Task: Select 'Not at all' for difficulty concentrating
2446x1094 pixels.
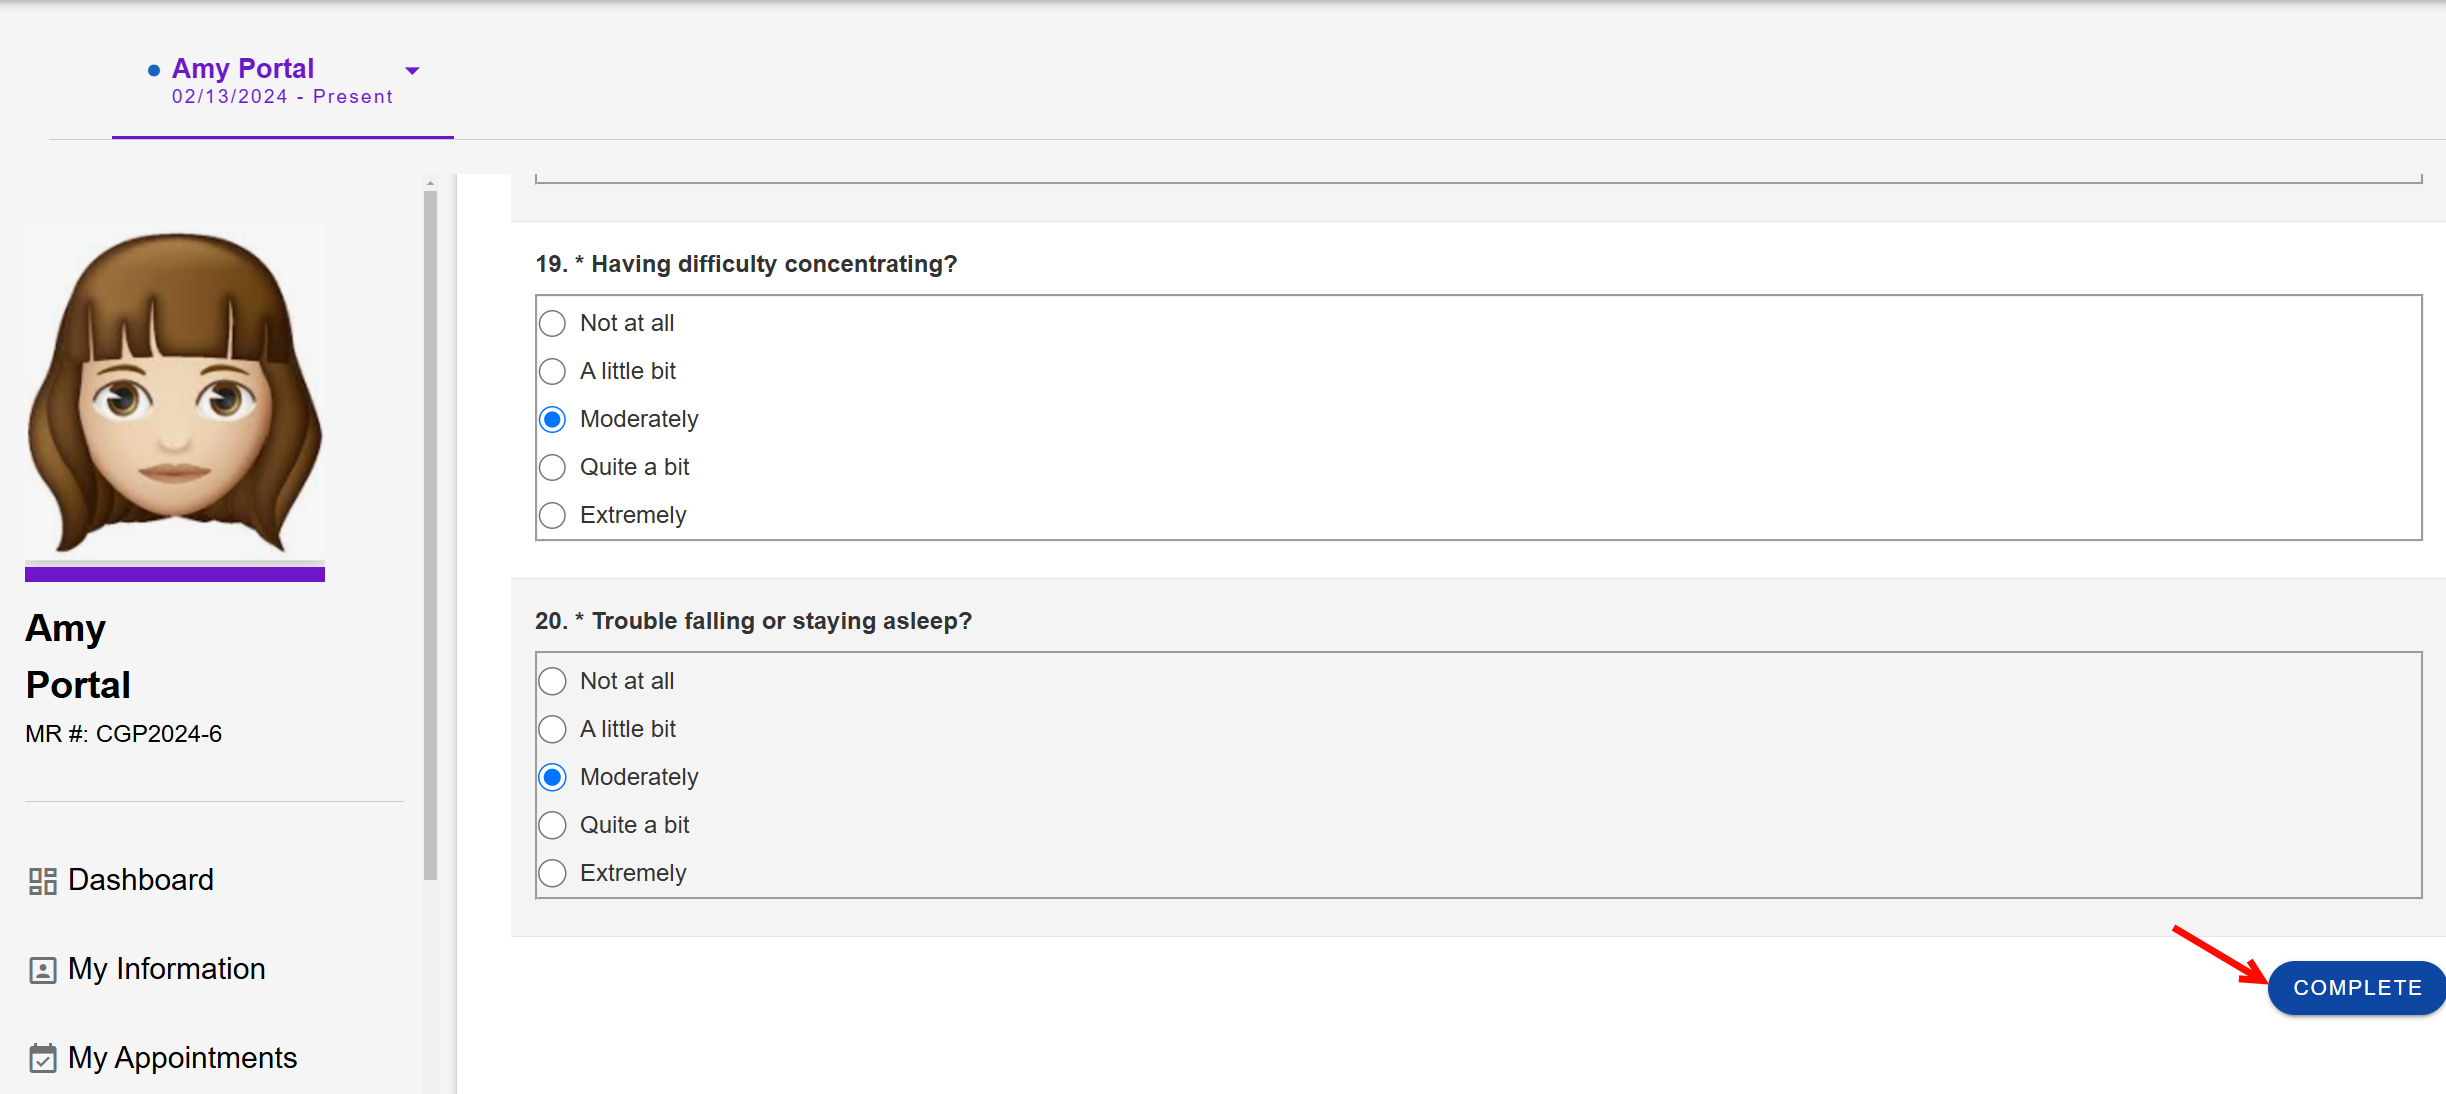Action: (x=553, y=324)
